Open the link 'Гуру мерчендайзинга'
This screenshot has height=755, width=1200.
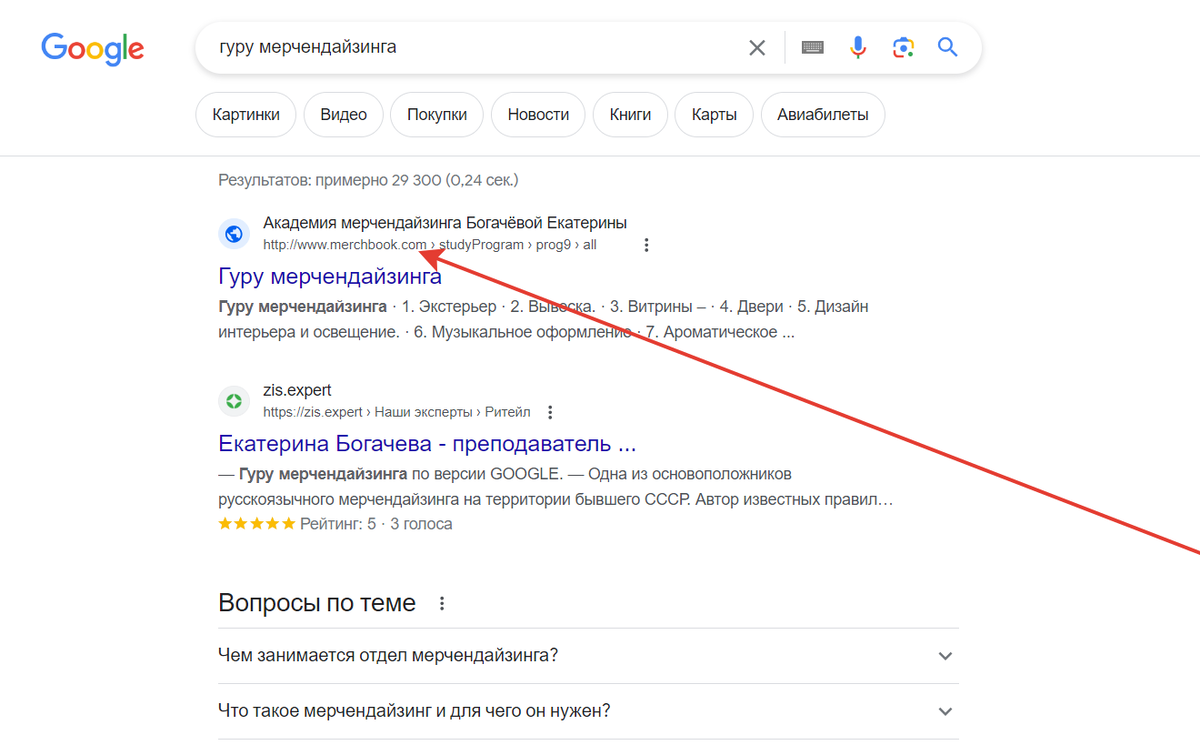pos(329,275)
